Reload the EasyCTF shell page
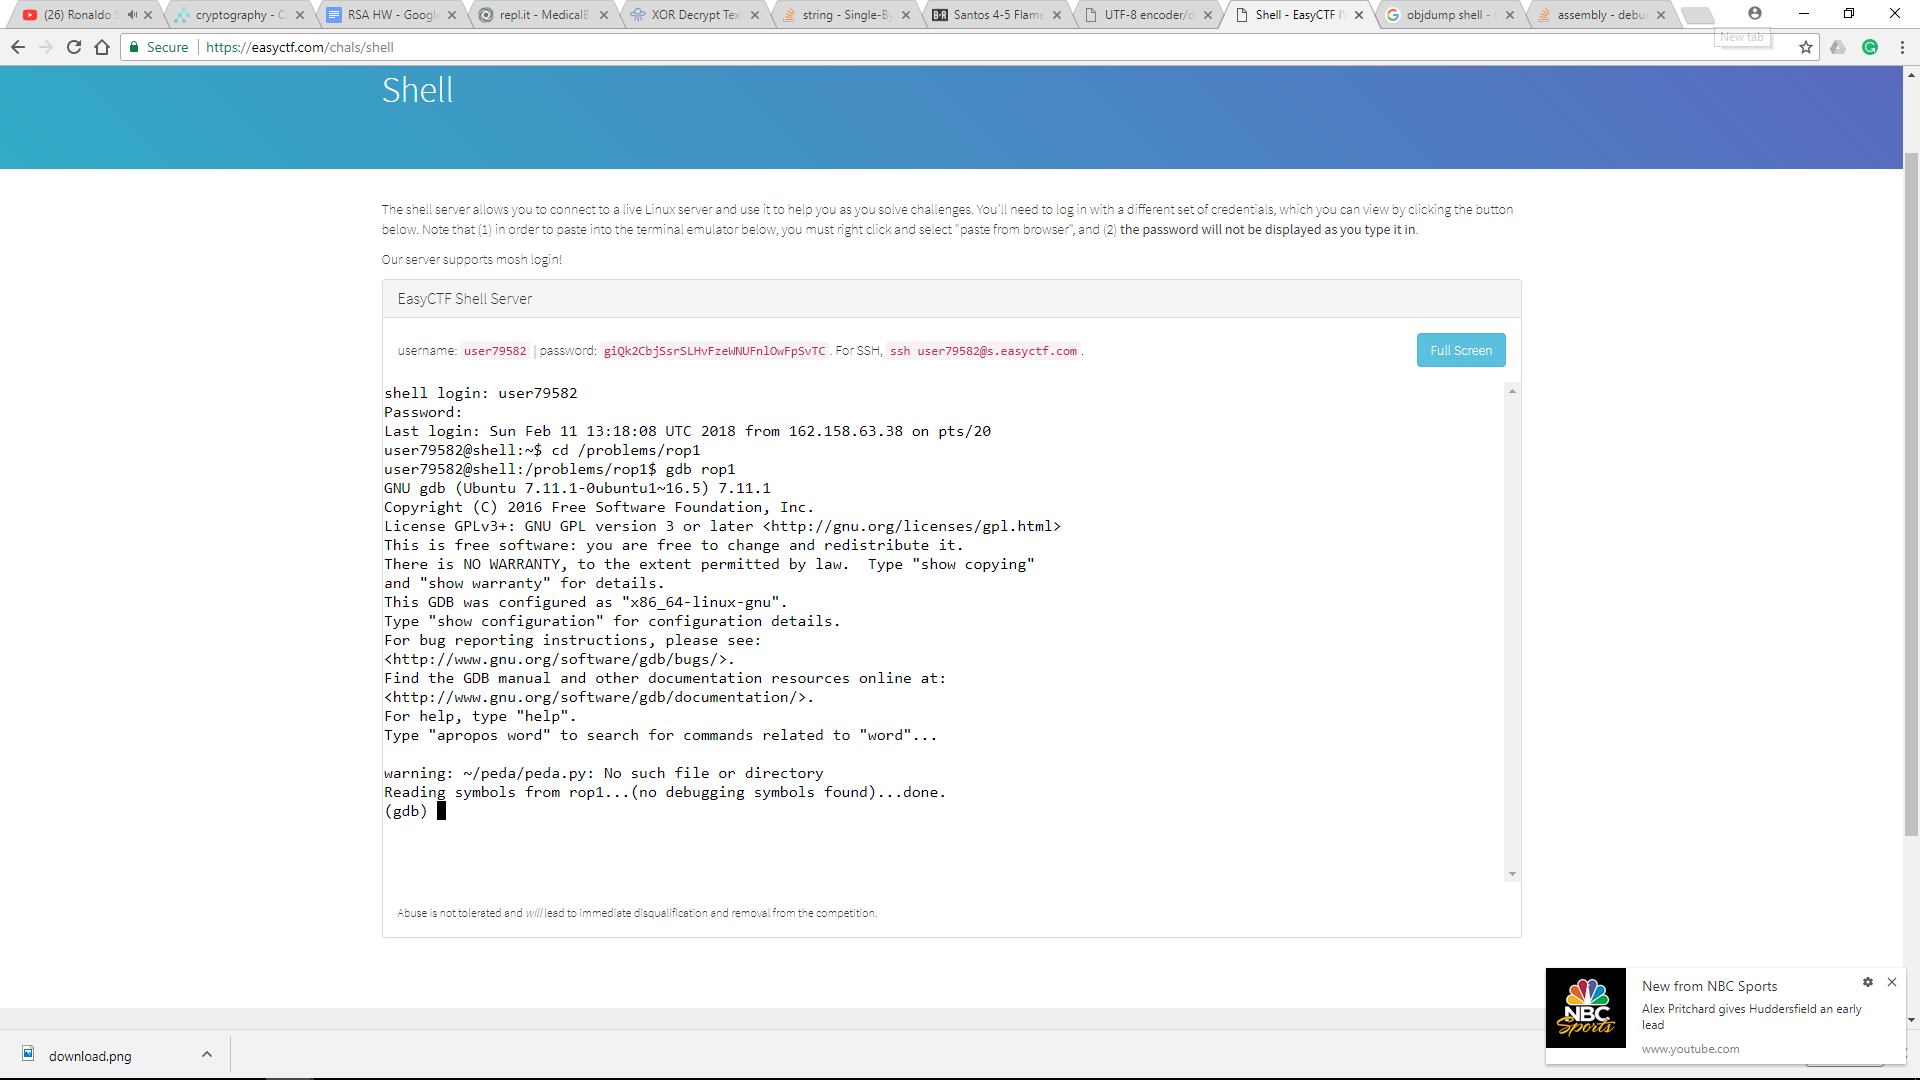 pos(74,47)
